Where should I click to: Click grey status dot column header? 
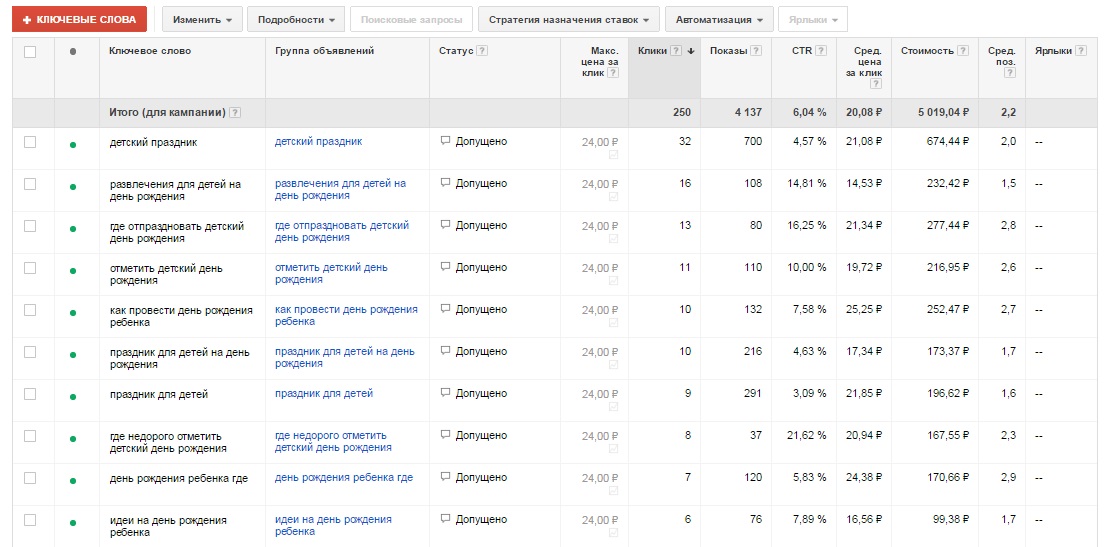tap(72, 51)
